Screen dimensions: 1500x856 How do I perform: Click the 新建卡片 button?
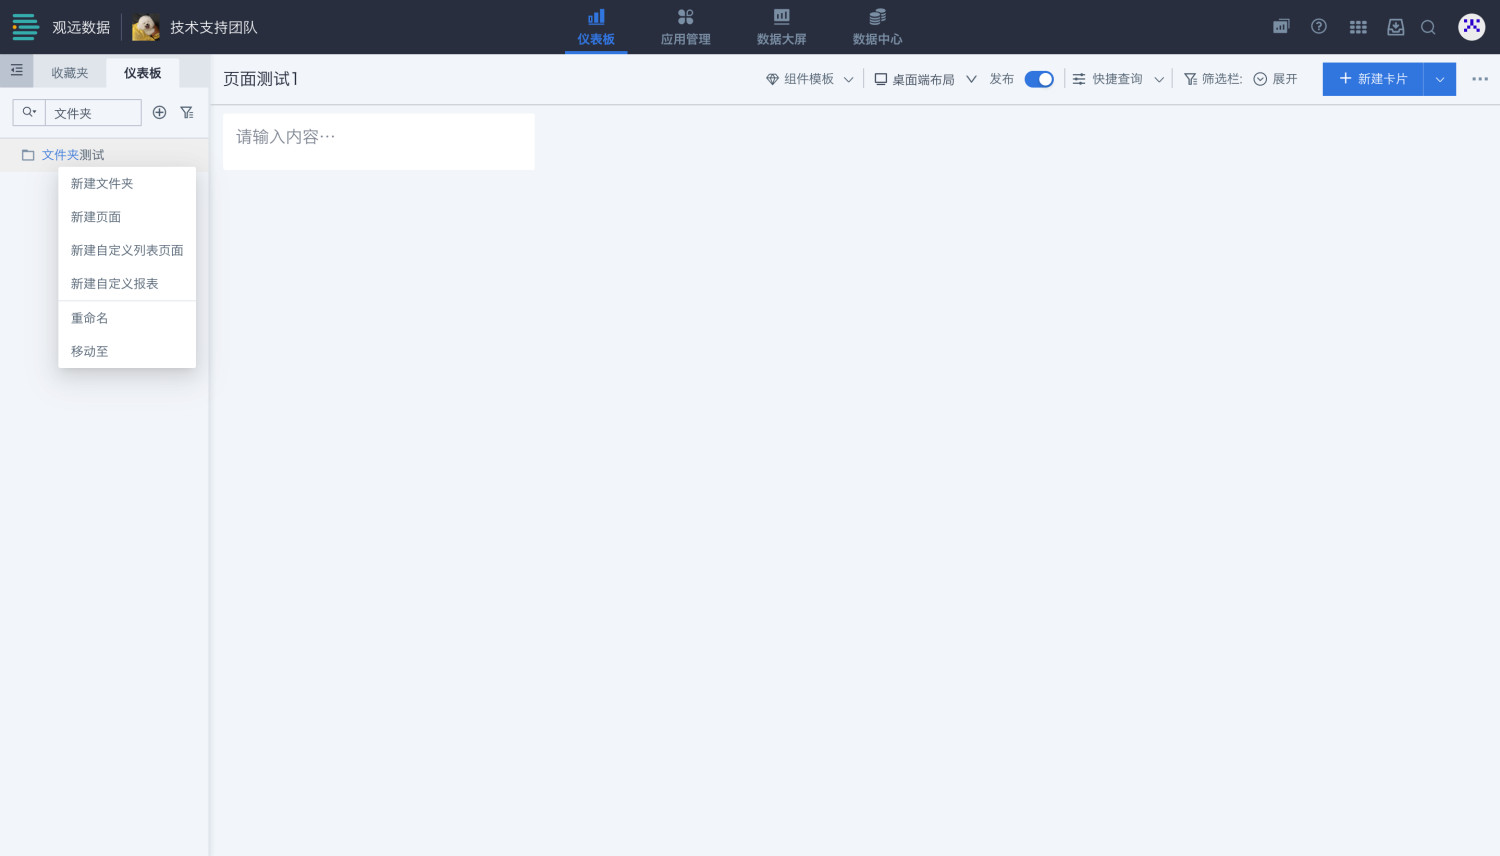[x=1373, y=79]
